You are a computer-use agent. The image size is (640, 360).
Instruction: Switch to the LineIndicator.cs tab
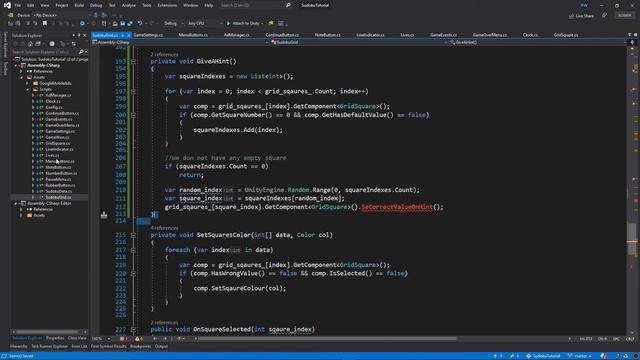click(370, 35)
